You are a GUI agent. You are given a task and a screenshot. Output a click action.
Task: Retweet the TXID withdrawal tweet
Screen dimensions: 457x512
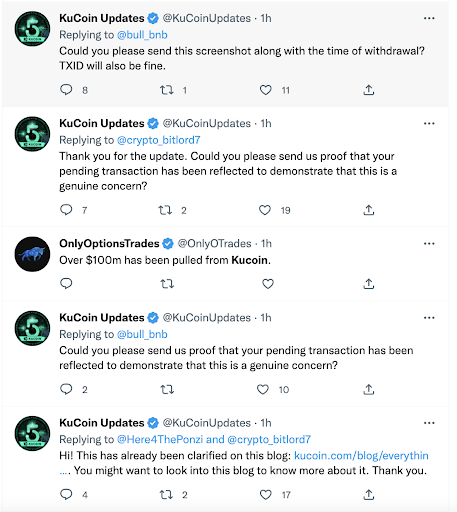click(167, 90)
